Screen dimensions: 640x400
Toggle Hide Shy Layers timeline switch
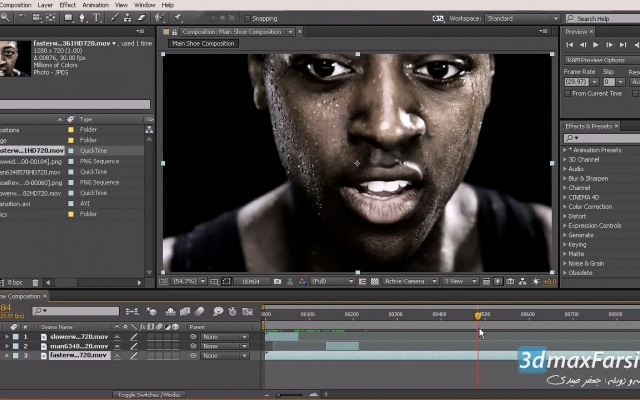tap(171, 312)
